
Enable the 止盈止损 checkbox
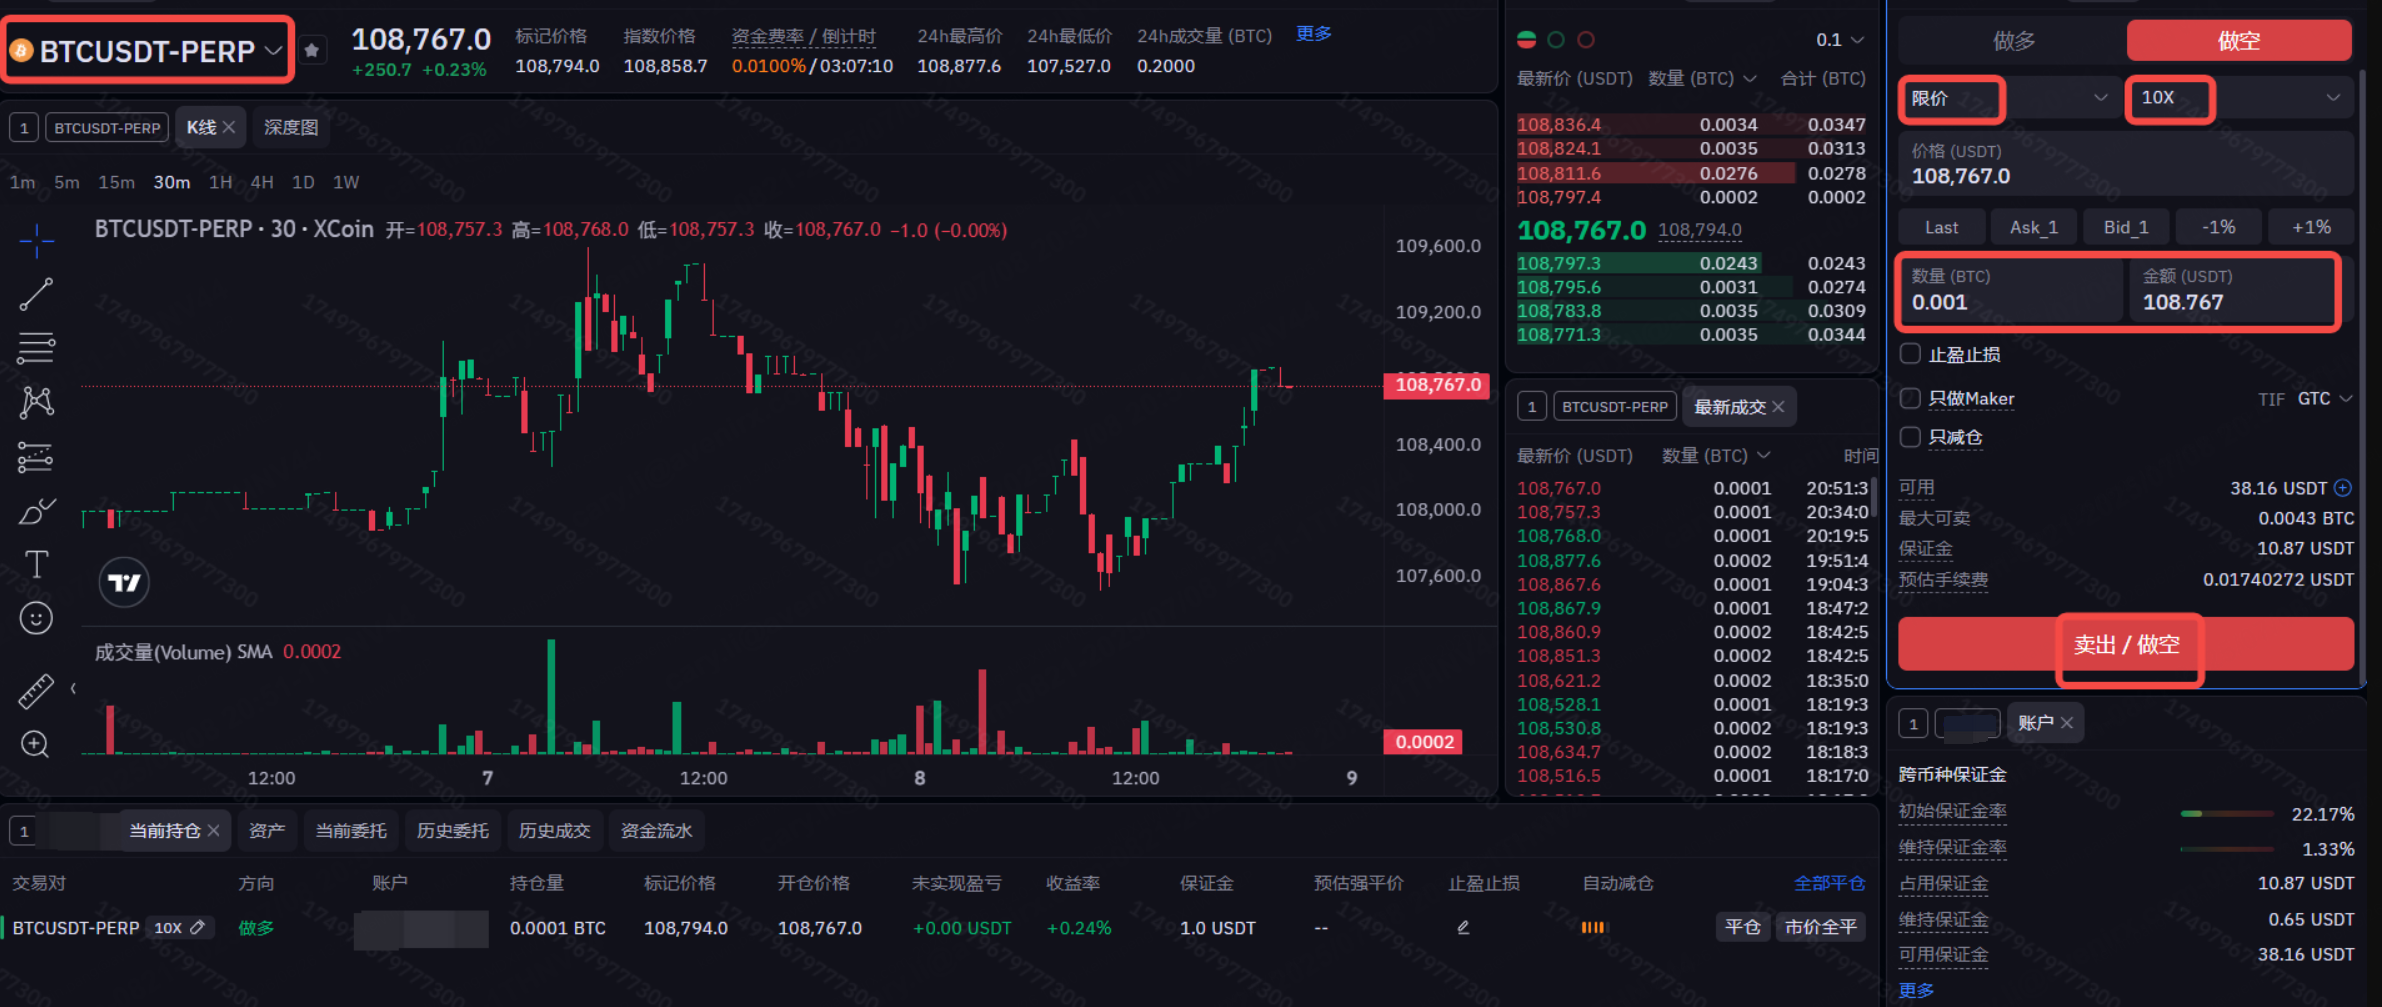1910,354
